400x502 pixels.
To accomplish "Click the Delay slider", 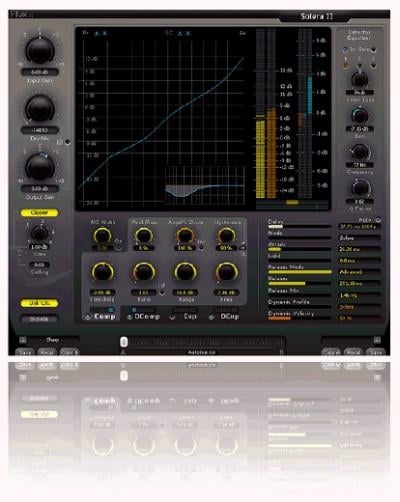I will (x=300, y=227).
